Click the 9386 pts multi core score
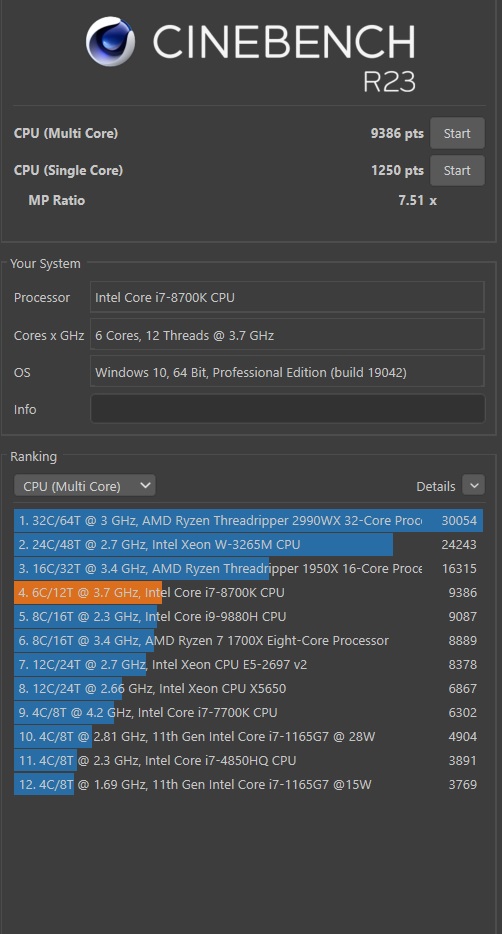Screen dimensions: 502x934 [x=397, y=133]
